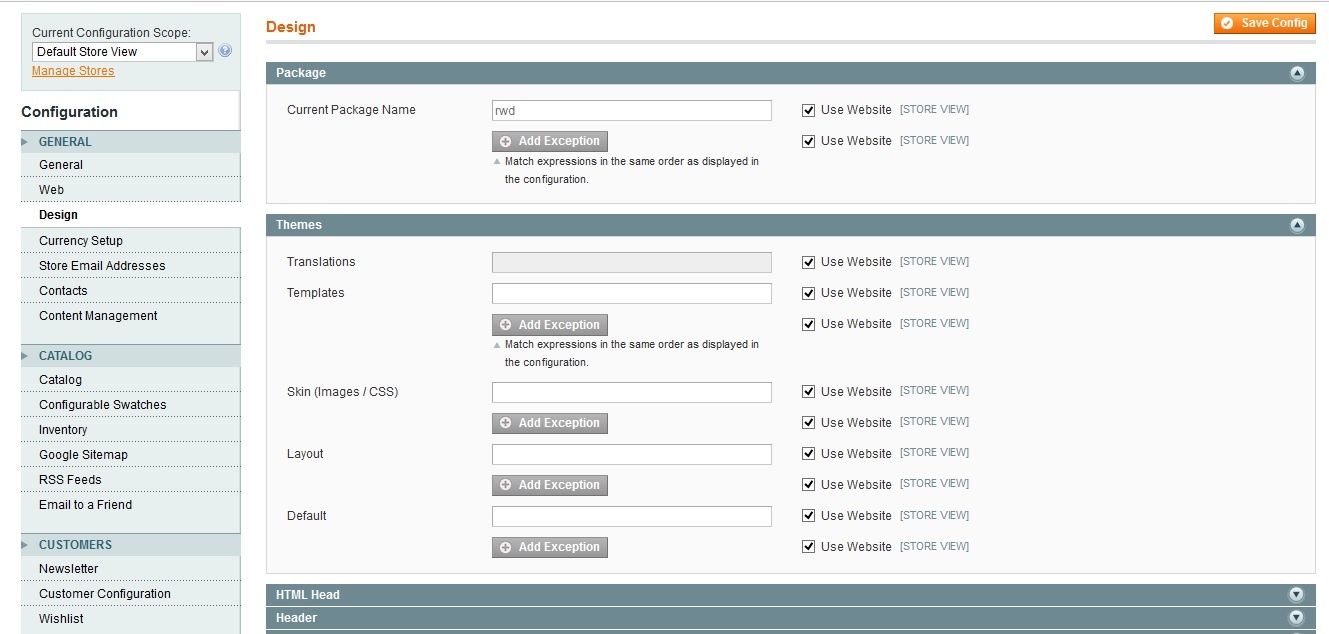Open the Current Configuration Scope dropdown
1329x634 pixels.
[x=123, y=52]
